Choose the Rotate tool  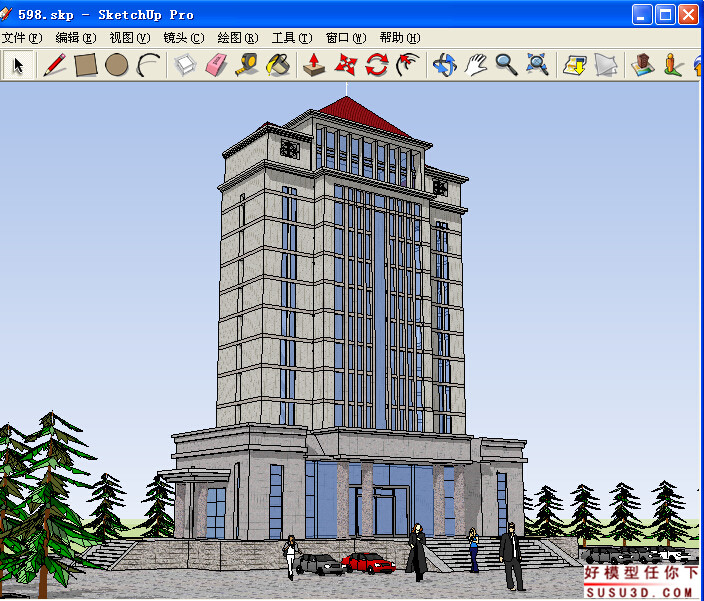[x=376, y=66]
